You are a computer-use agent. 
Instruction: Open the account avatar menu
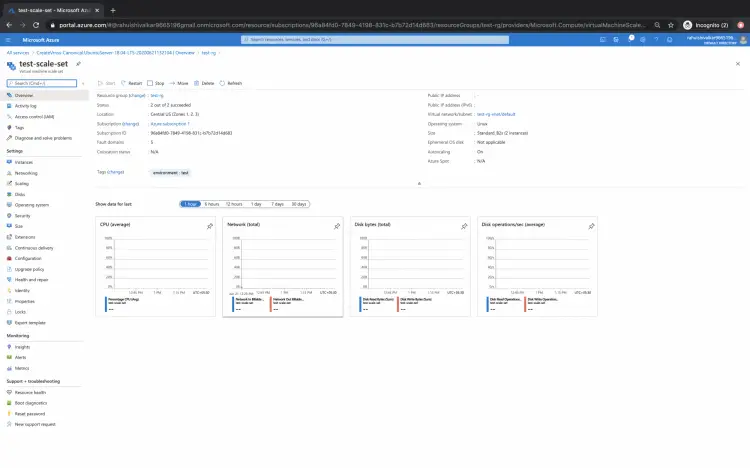click(743, 40)
